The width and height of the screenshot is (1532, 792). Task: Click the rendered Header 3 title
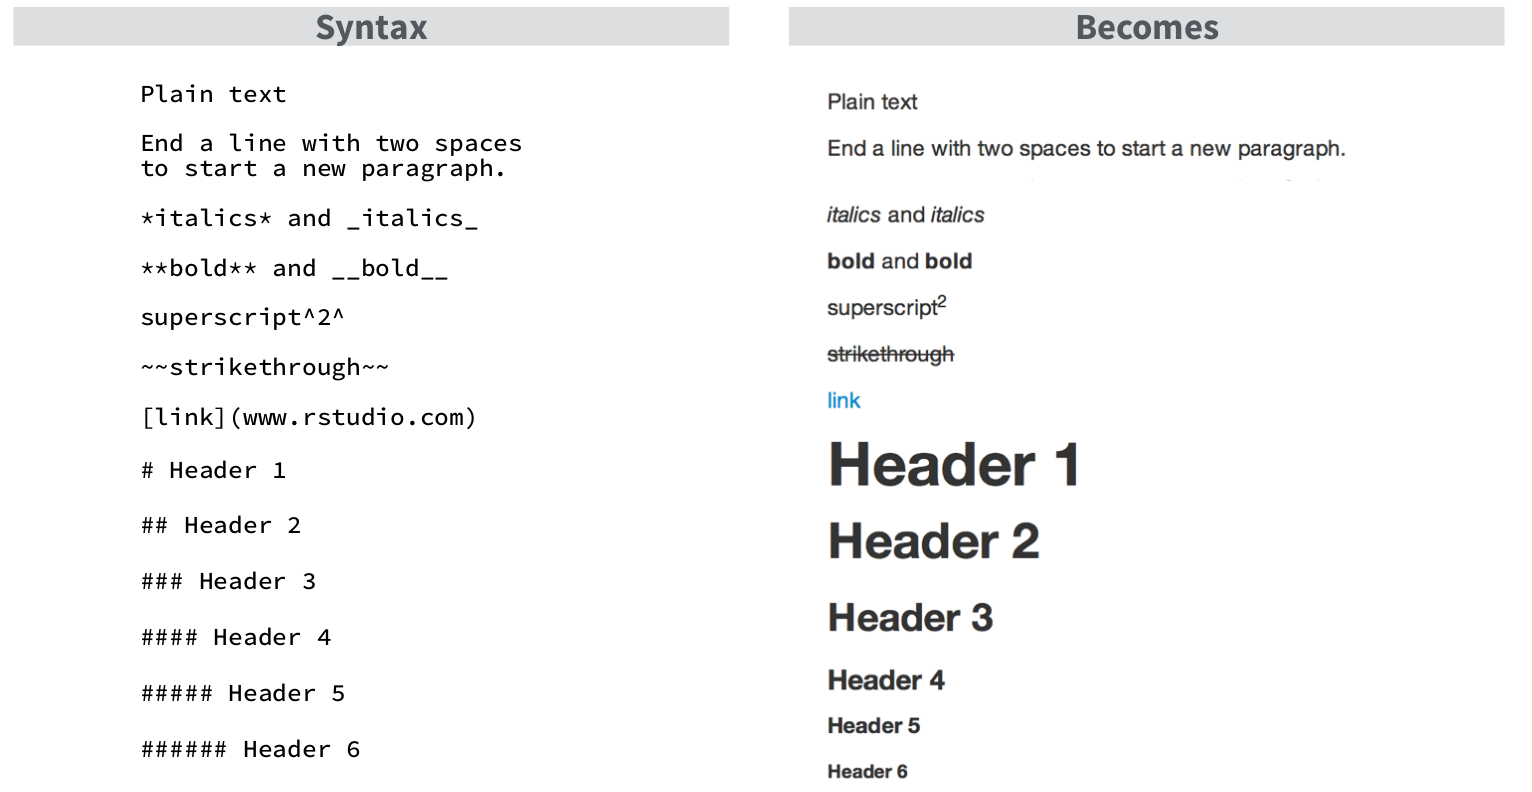click(910, 618)
